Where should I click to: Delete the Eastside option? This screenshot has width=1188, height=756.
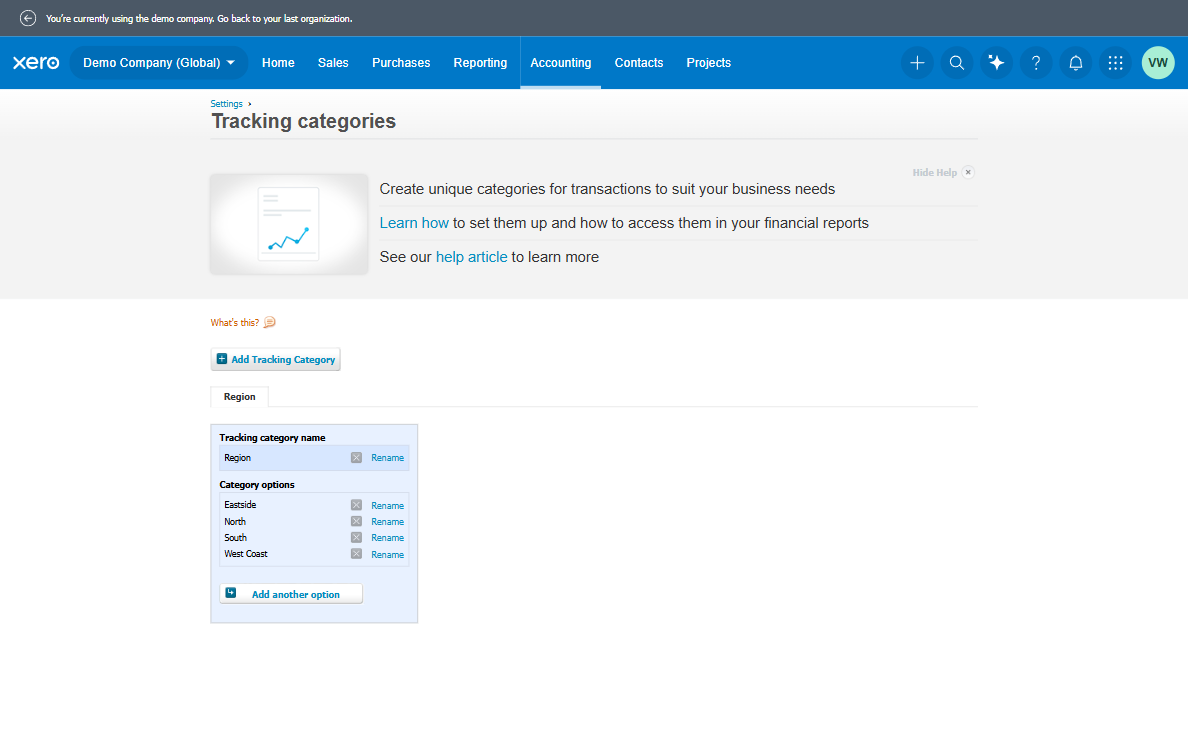point(356,505)
